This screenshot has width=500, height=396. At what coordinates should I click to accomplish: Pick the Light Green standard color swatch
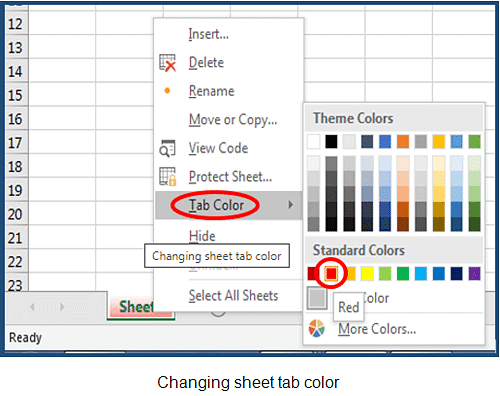pyautogui.click(x=385, y=274)
